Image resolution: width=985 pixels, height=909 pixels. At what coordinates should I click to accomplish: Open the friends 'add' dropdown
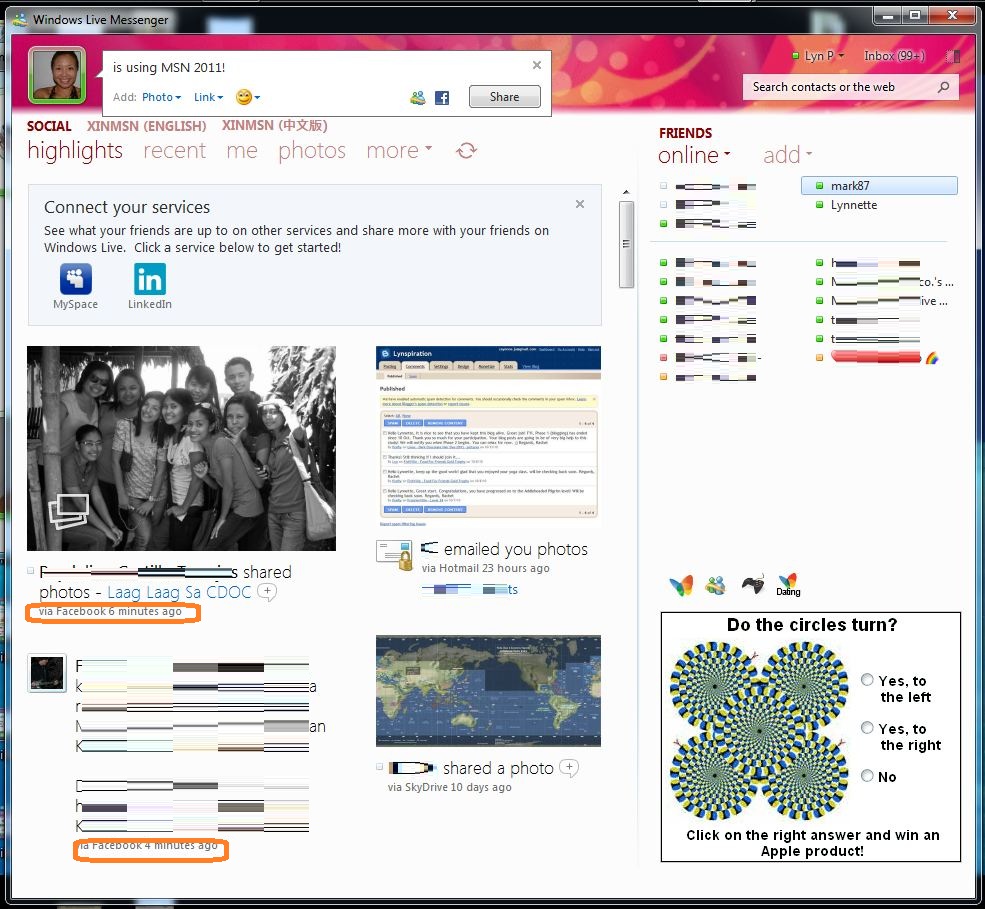[788, 155]
